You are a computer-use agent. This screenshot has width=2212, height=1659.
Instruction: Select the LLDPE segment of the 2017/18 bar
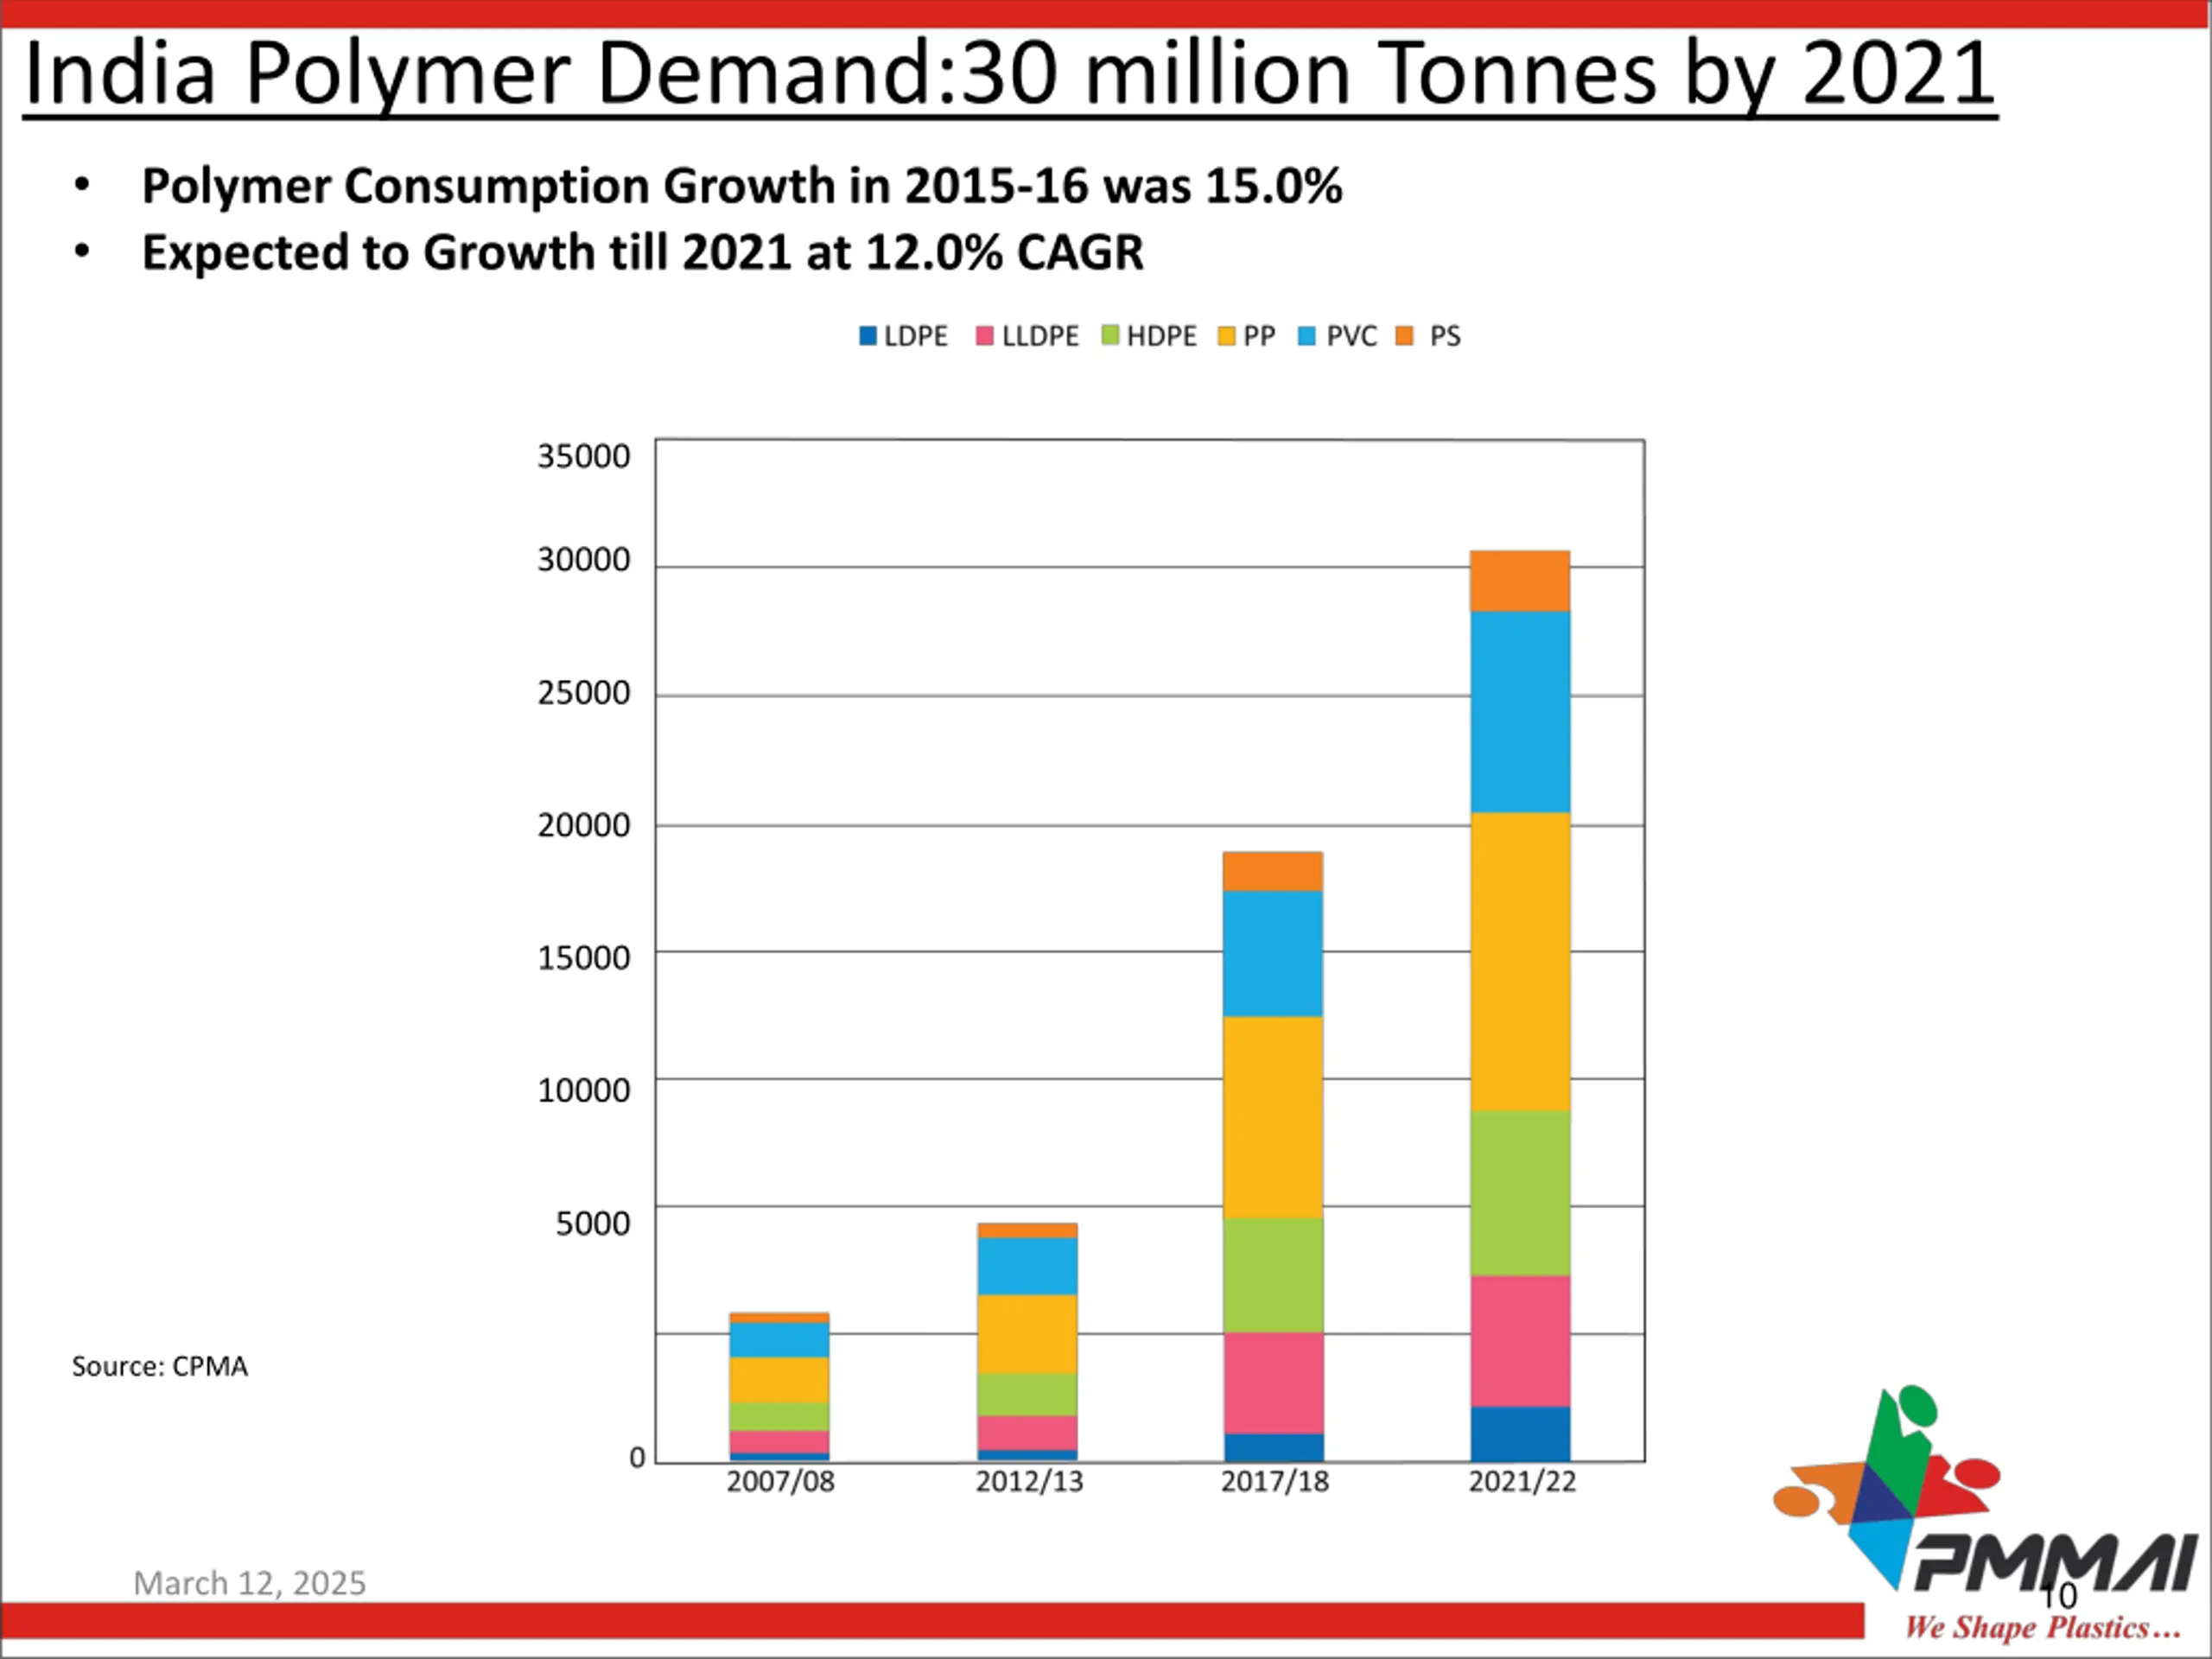pos(1273,1384)
